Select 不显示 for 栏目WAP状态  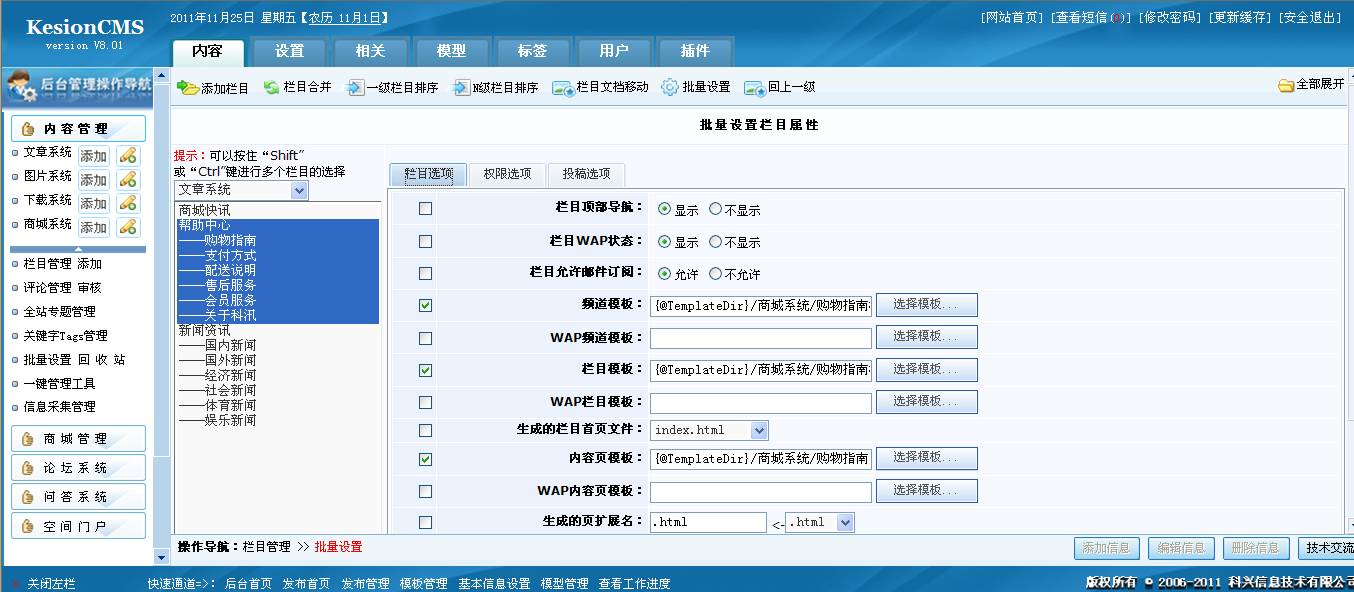click(715, 242)
